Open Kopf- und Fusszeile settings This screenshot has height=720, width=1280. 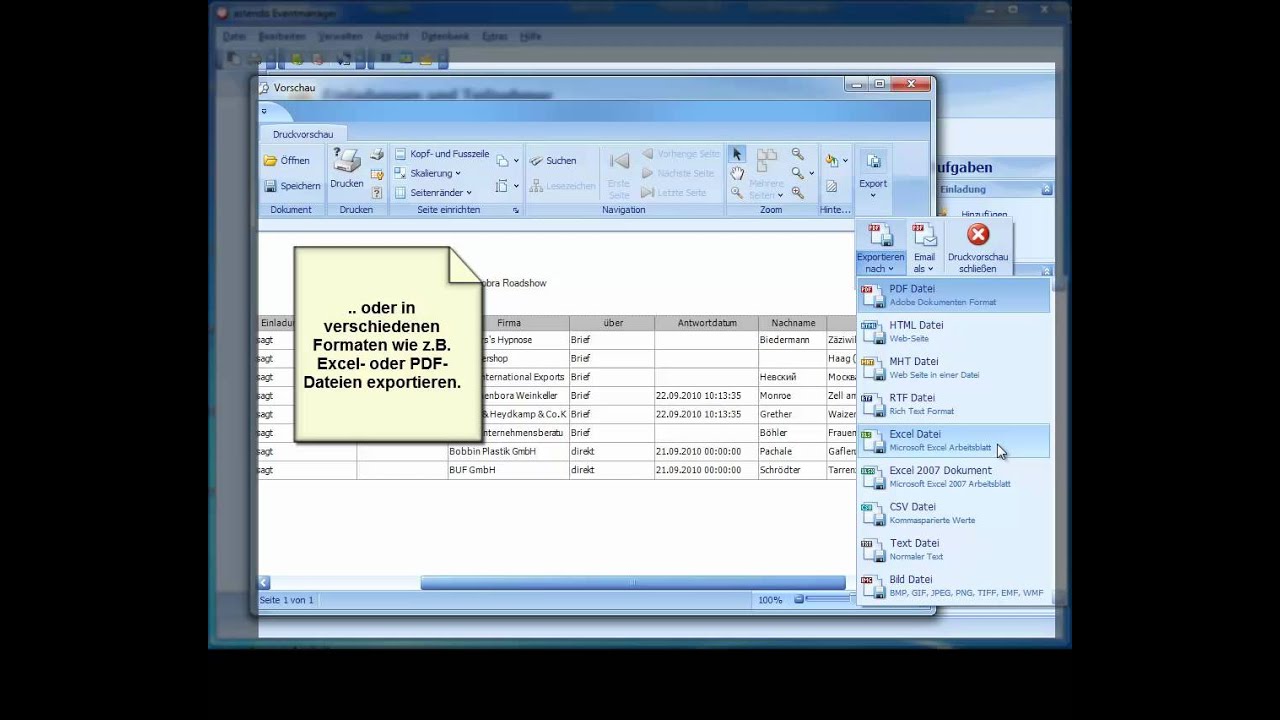click(441, 154)
